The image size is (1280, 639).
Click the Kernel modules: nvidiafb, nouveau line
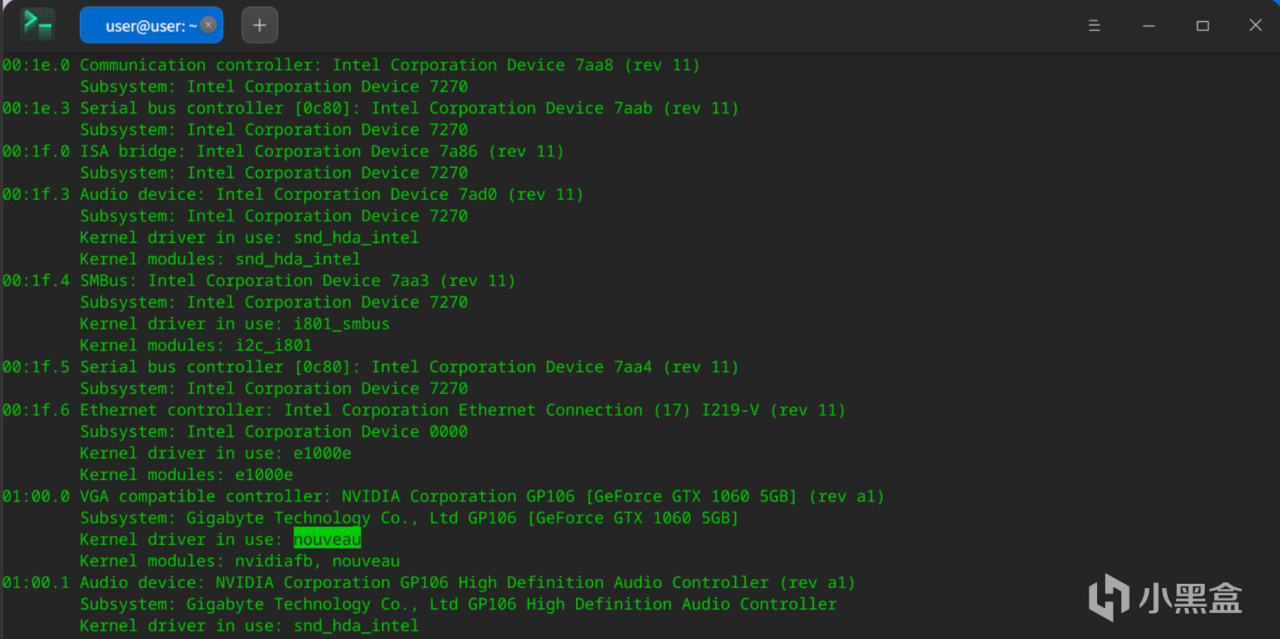(x=240, y=561)
